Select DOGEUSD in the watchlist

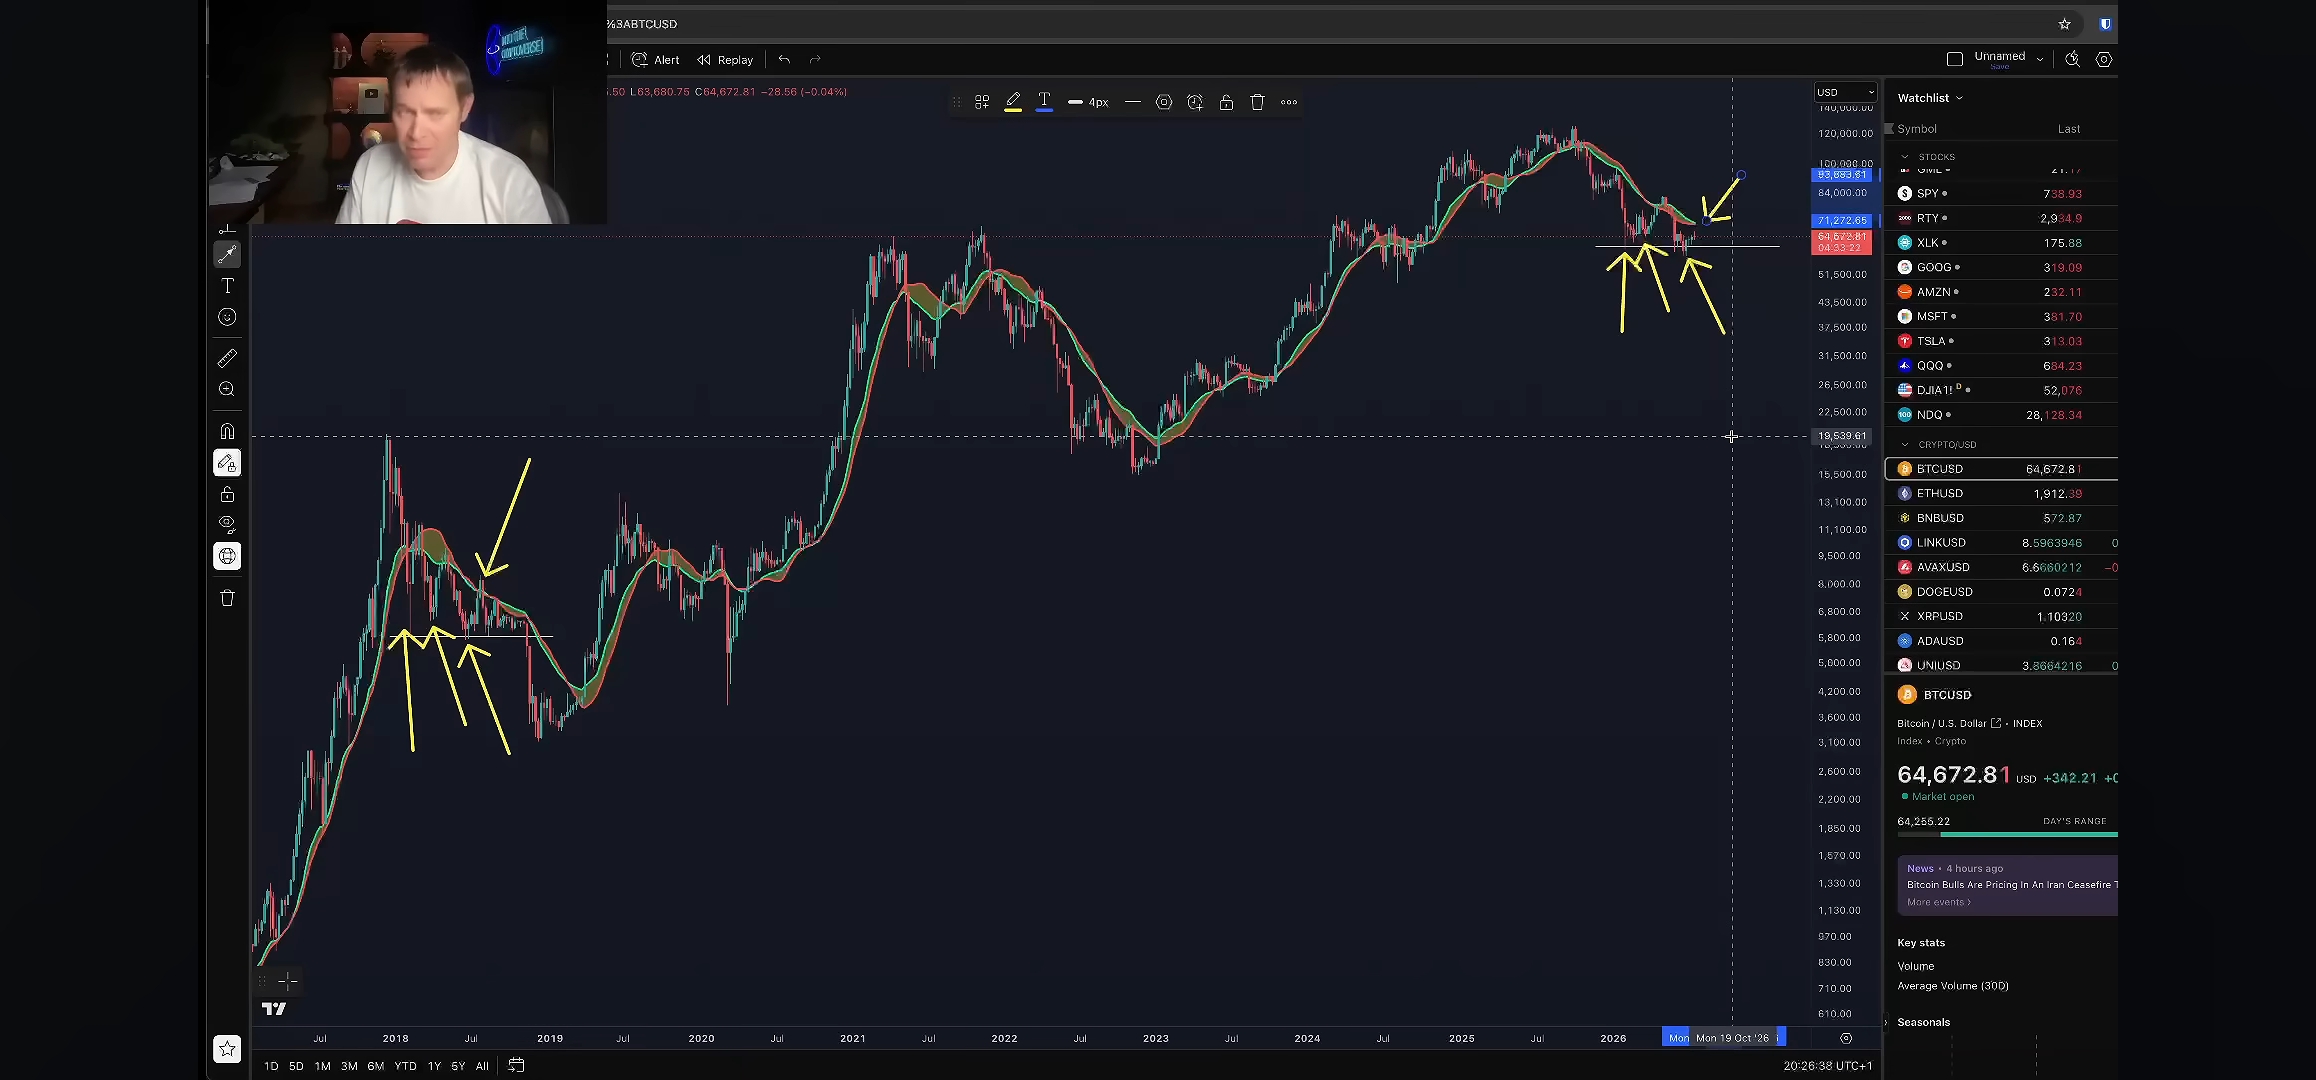(x=2002, y=592)
